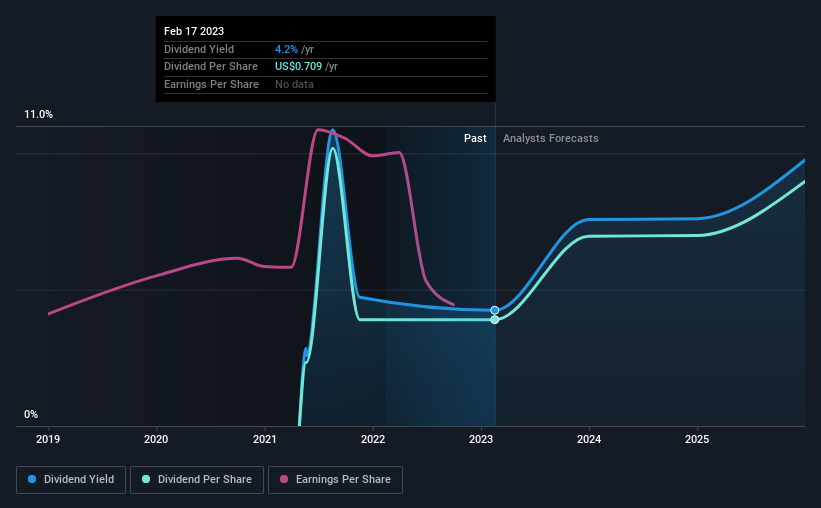Toggle the Earnings Per Share legend button
The width and height of the screenshot is (821, 508).
coord(335,480)
